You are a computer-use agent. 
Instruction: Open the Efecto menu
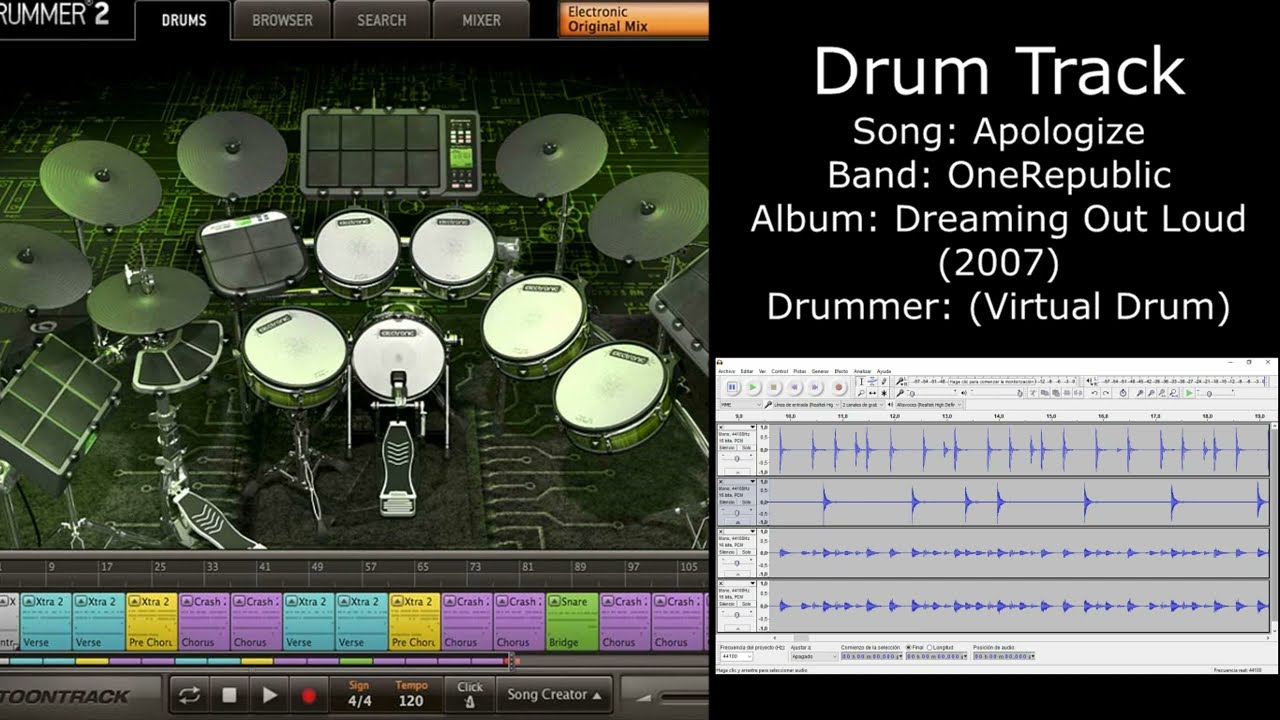point(841,371)
